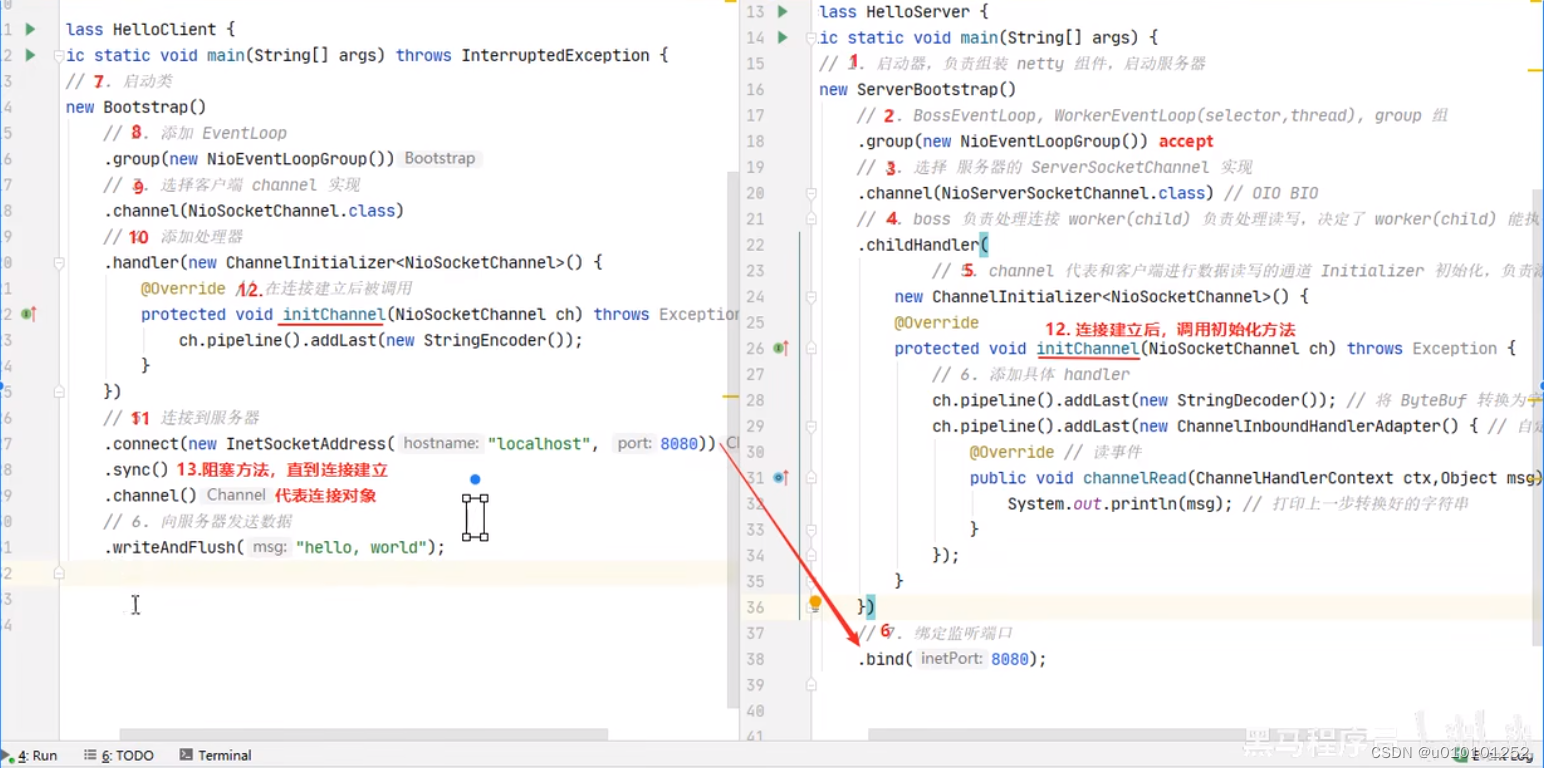Collapse the .handler ChannelInitializer block in HelloClient

(x=58, y=263)
